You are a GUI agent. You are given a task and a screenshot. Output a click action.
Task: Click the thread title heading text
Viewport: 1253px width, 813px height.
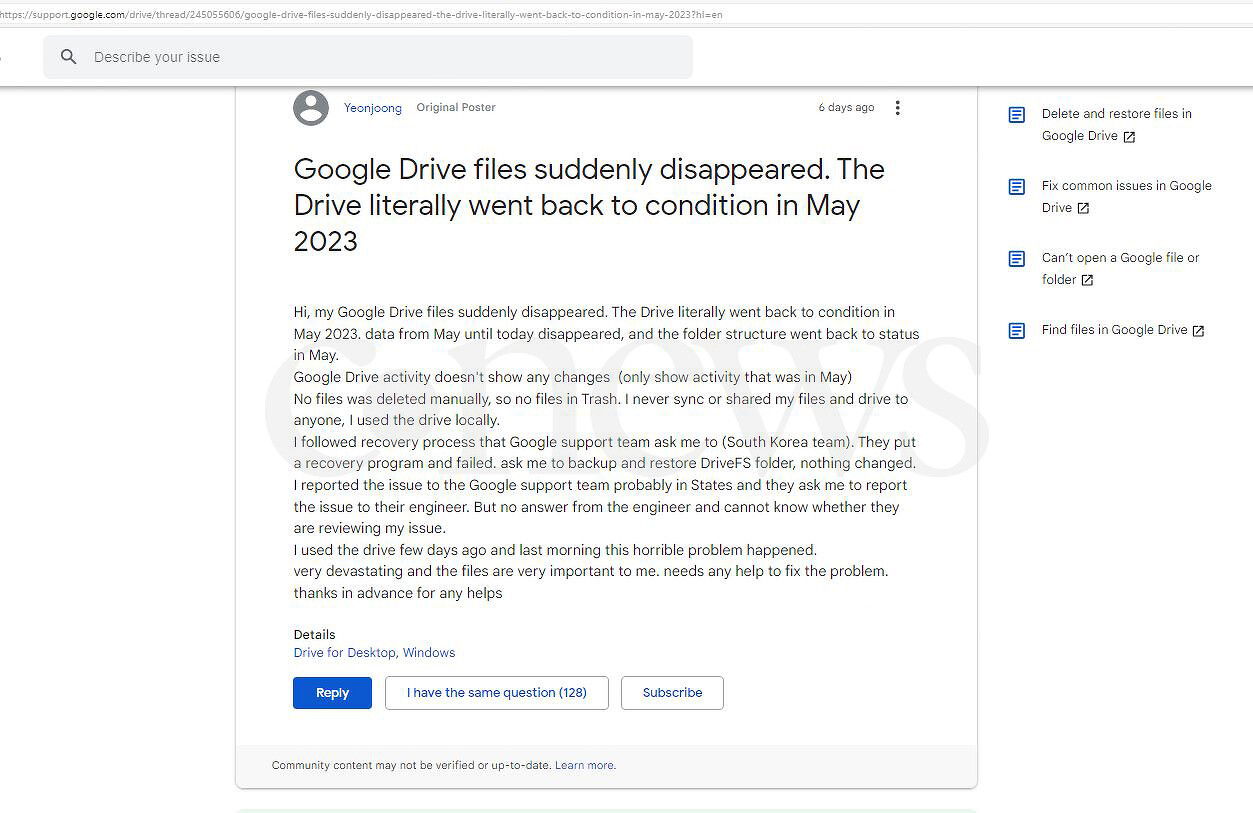(589, 205)
